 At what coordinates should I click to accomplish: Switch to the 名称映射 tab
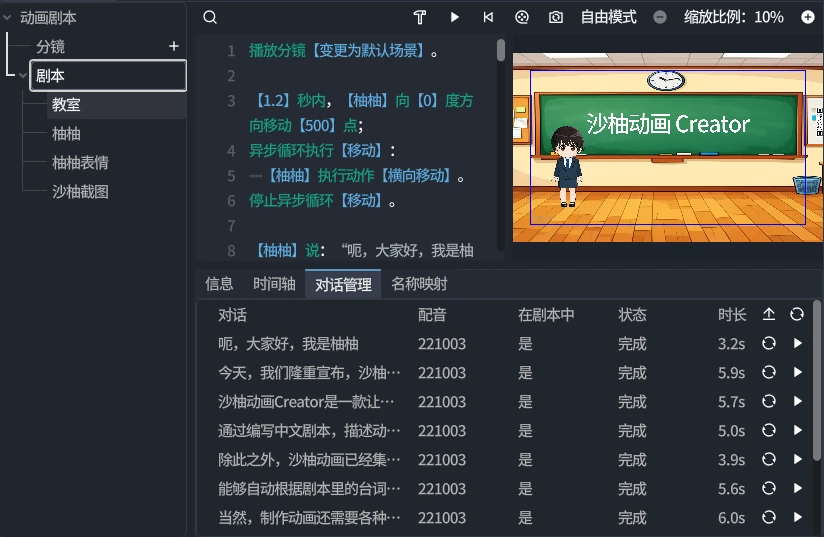tap(419, 284)
